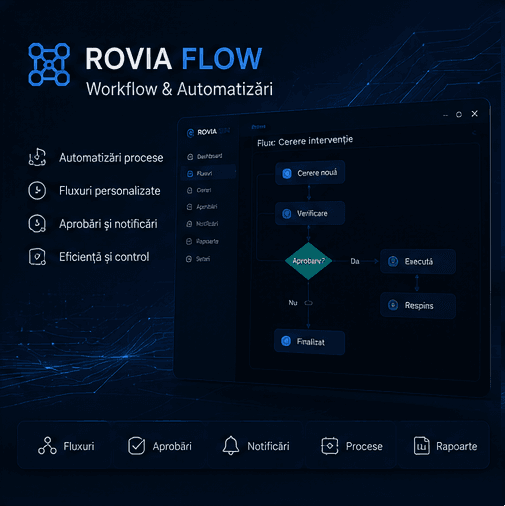505x506 pixels.
Task: Select the Execută flow node label
Action: [419, 261]
